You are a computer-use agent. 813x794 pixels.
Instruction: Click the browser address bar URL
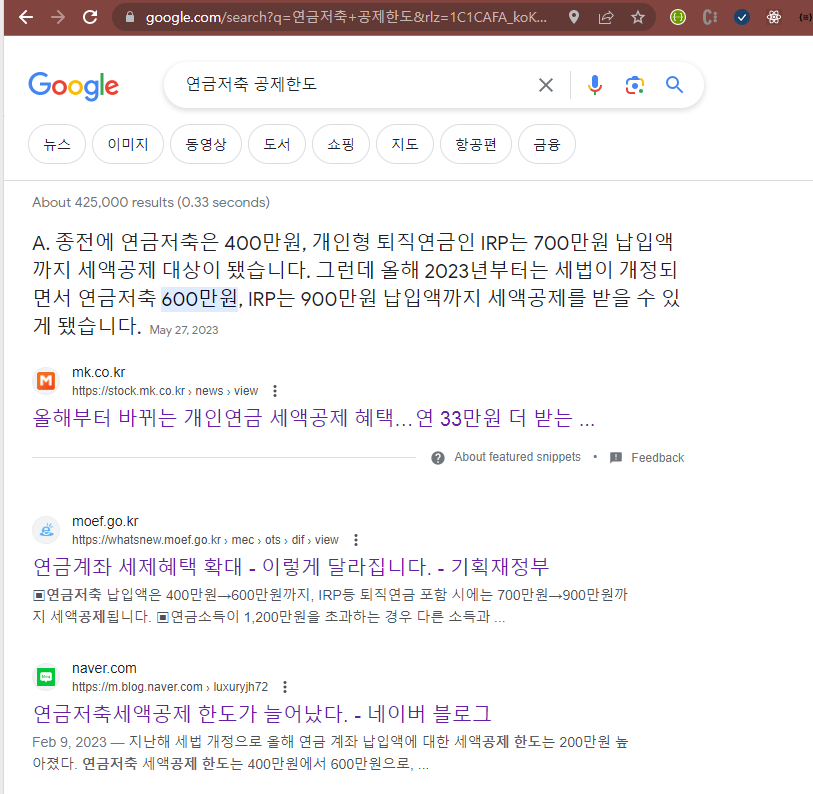[x=346, y=17]
